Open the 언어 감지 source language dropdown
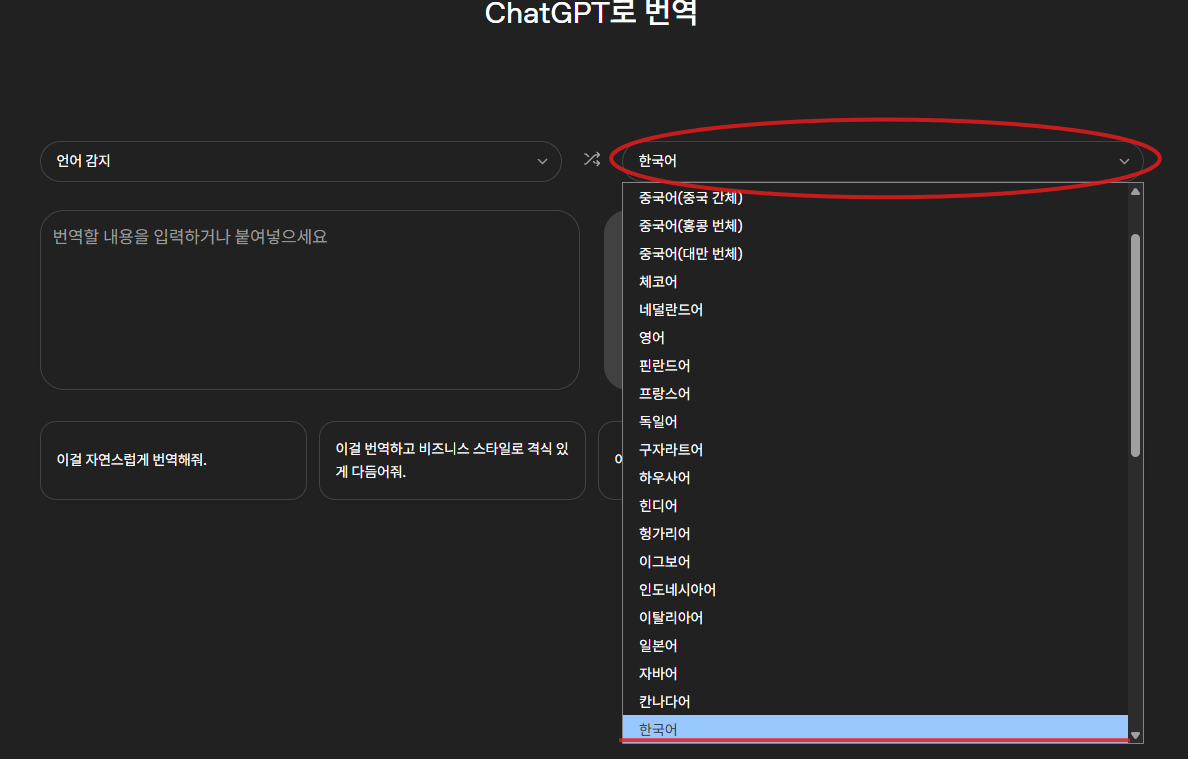Viewport: 1188px width, 759px height. pyautogui.click(x=301, y=161)
